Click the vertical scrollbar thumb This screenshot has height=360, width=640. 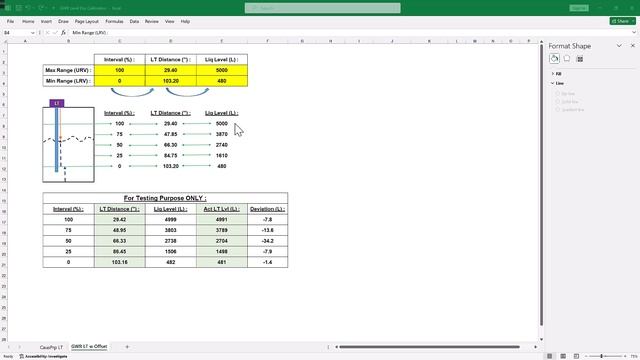541,184
